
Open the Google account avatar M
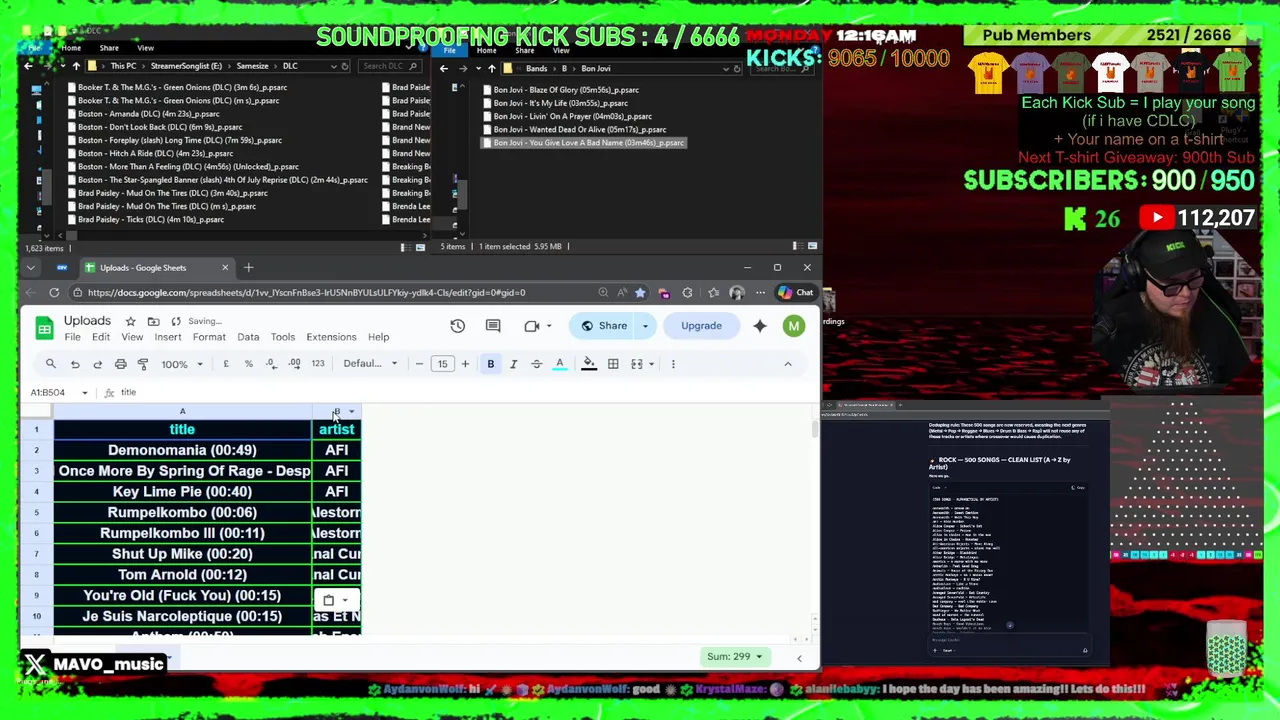tap(793, 326)
